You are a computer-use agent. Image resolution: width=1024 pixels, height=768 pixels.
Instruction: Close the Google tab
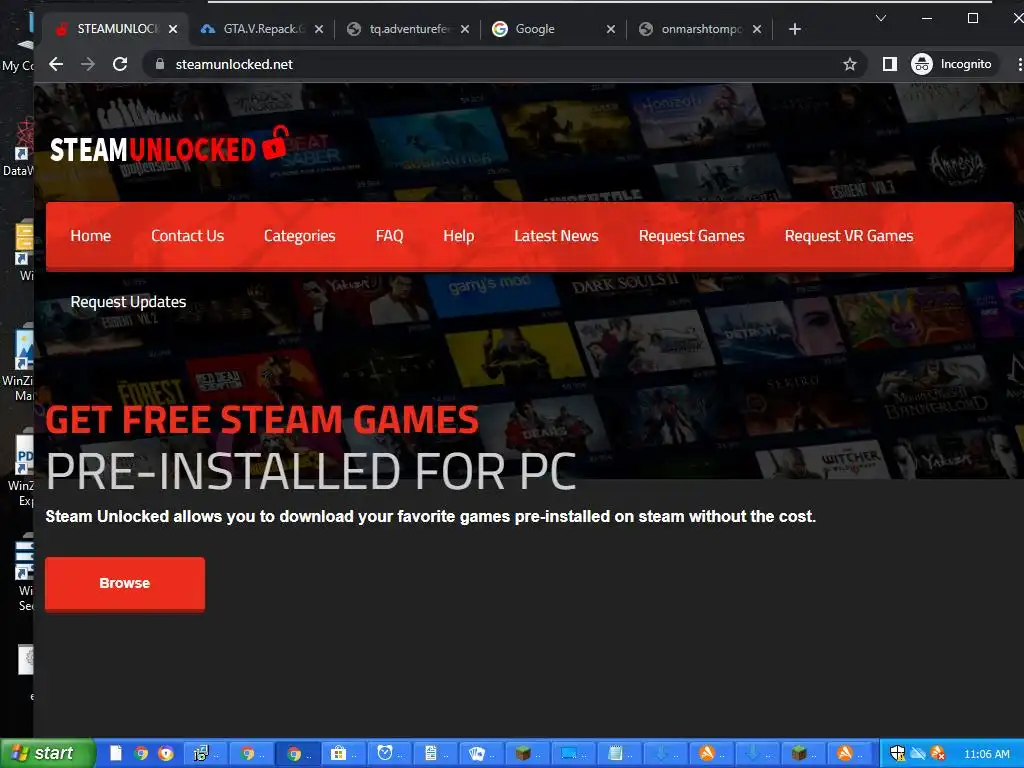(x=611, y=29)
